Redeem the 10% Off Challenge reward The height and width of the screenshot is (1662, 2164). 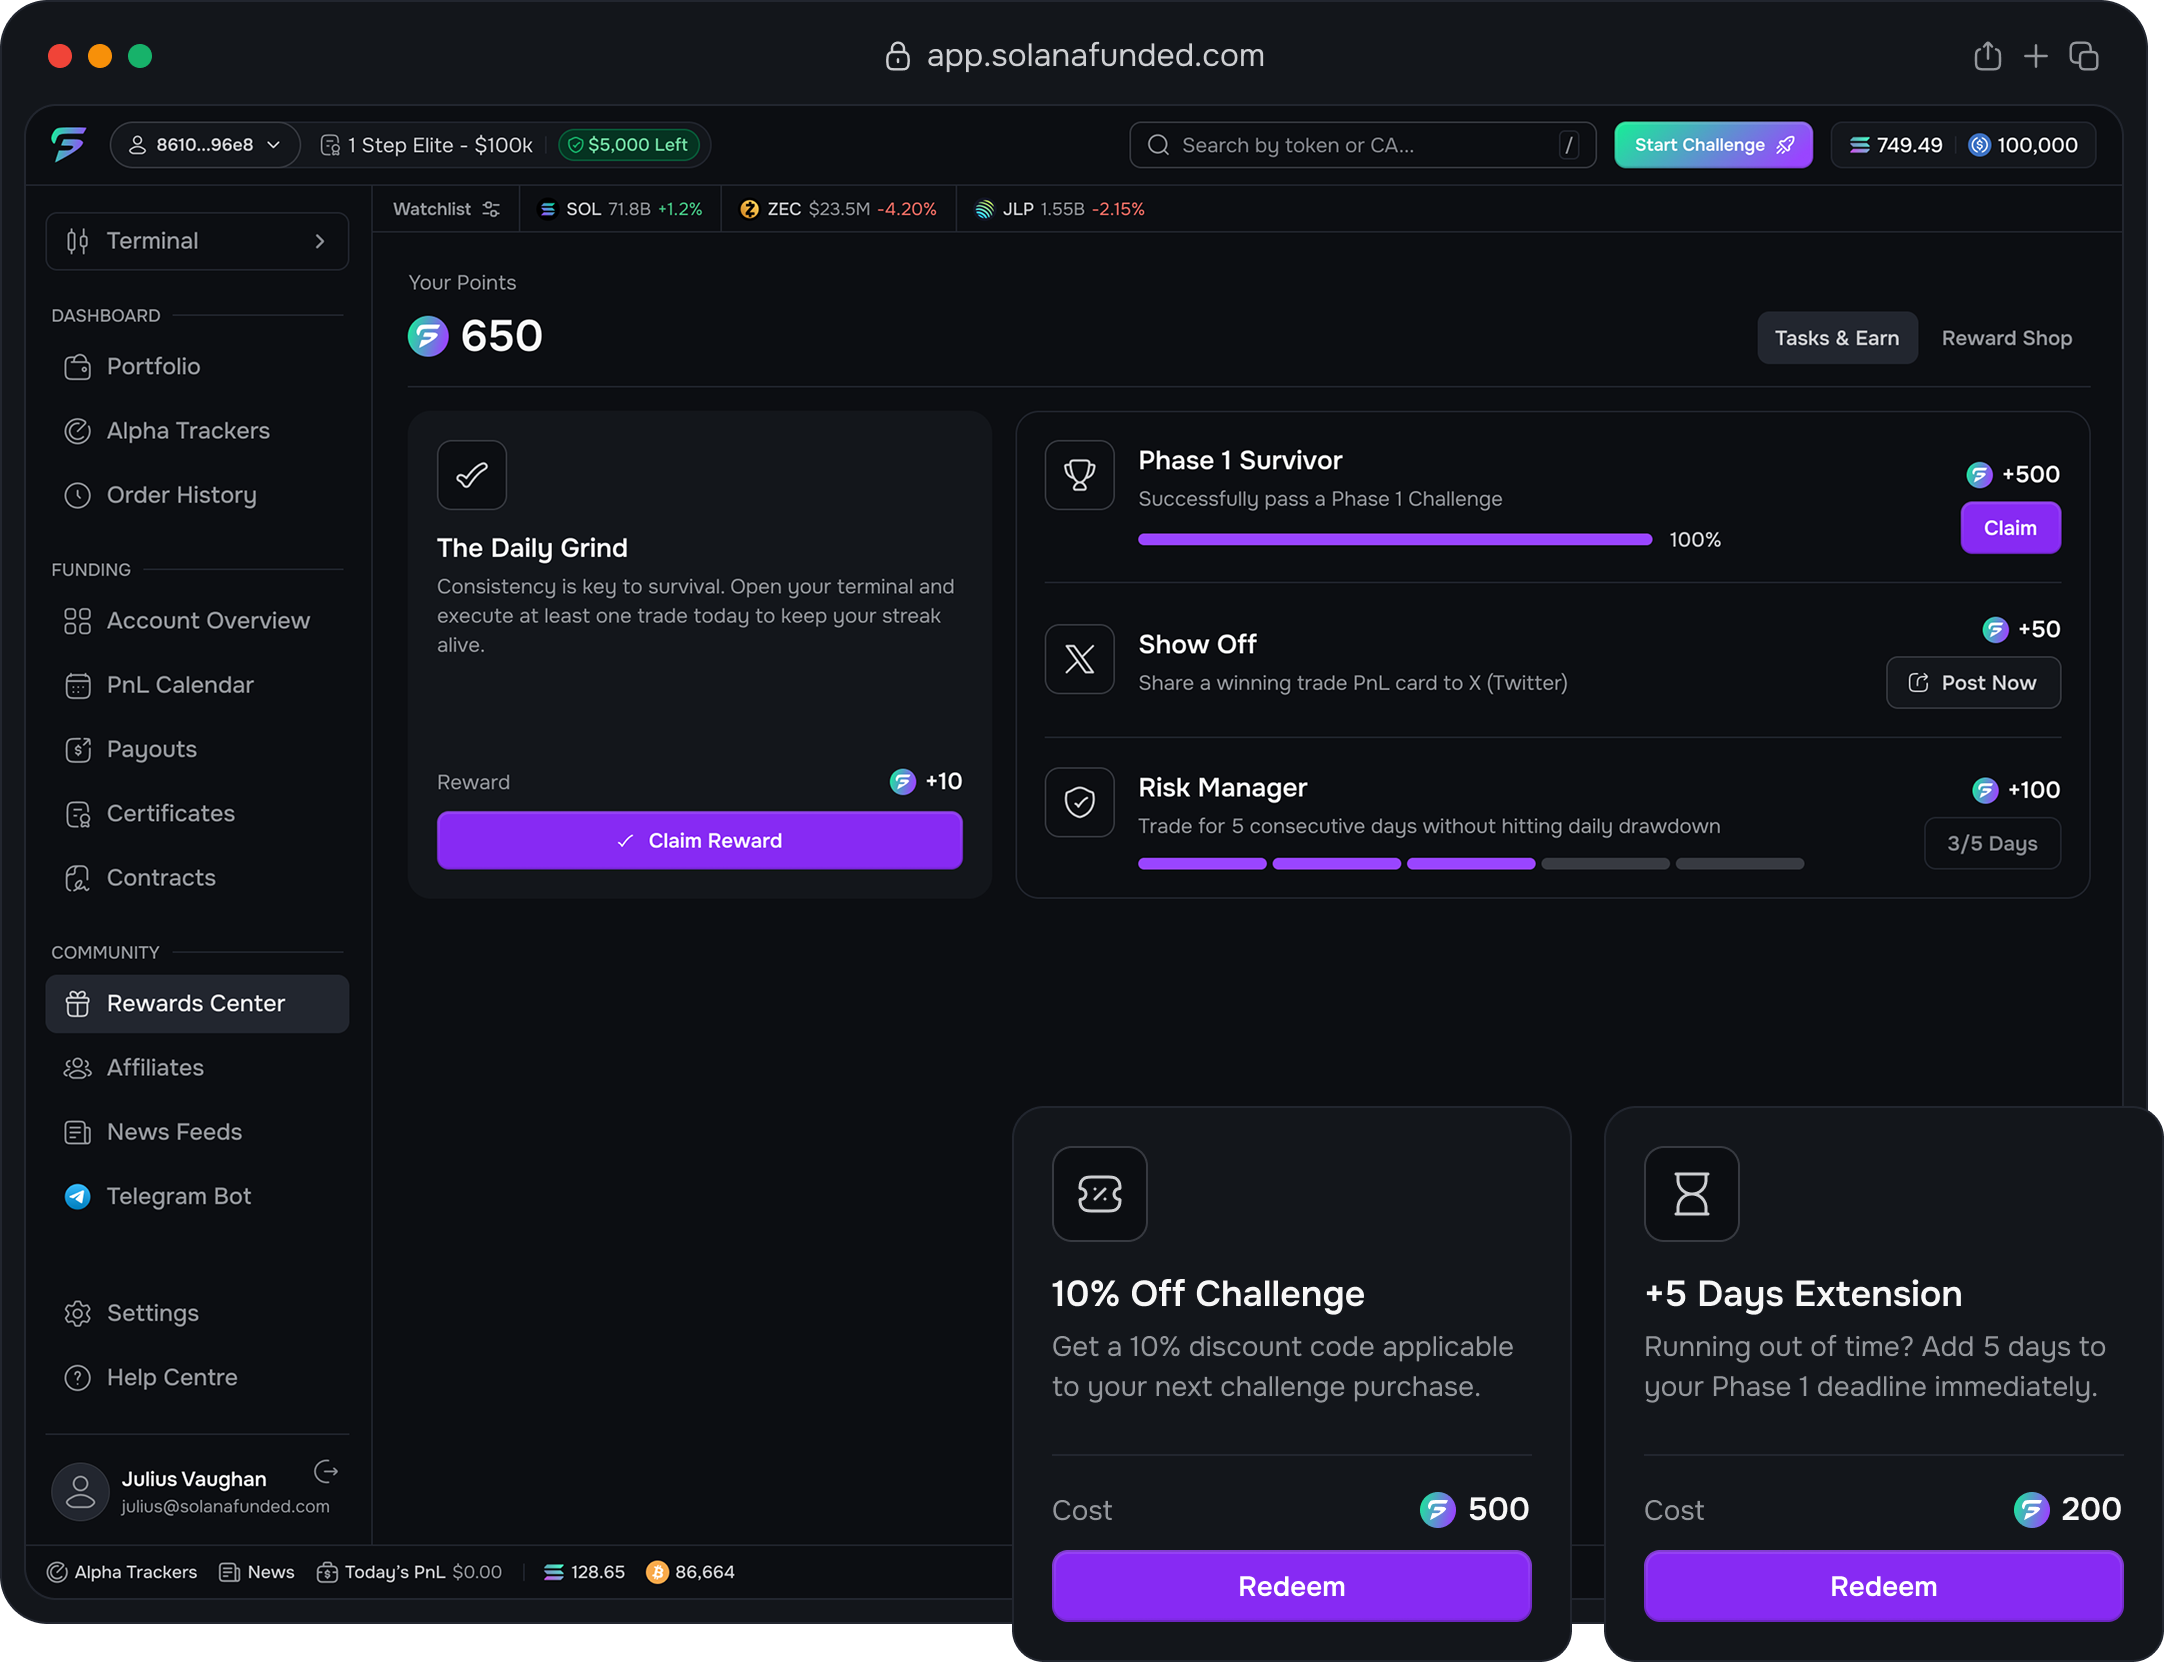[x=1290, y=1586]
